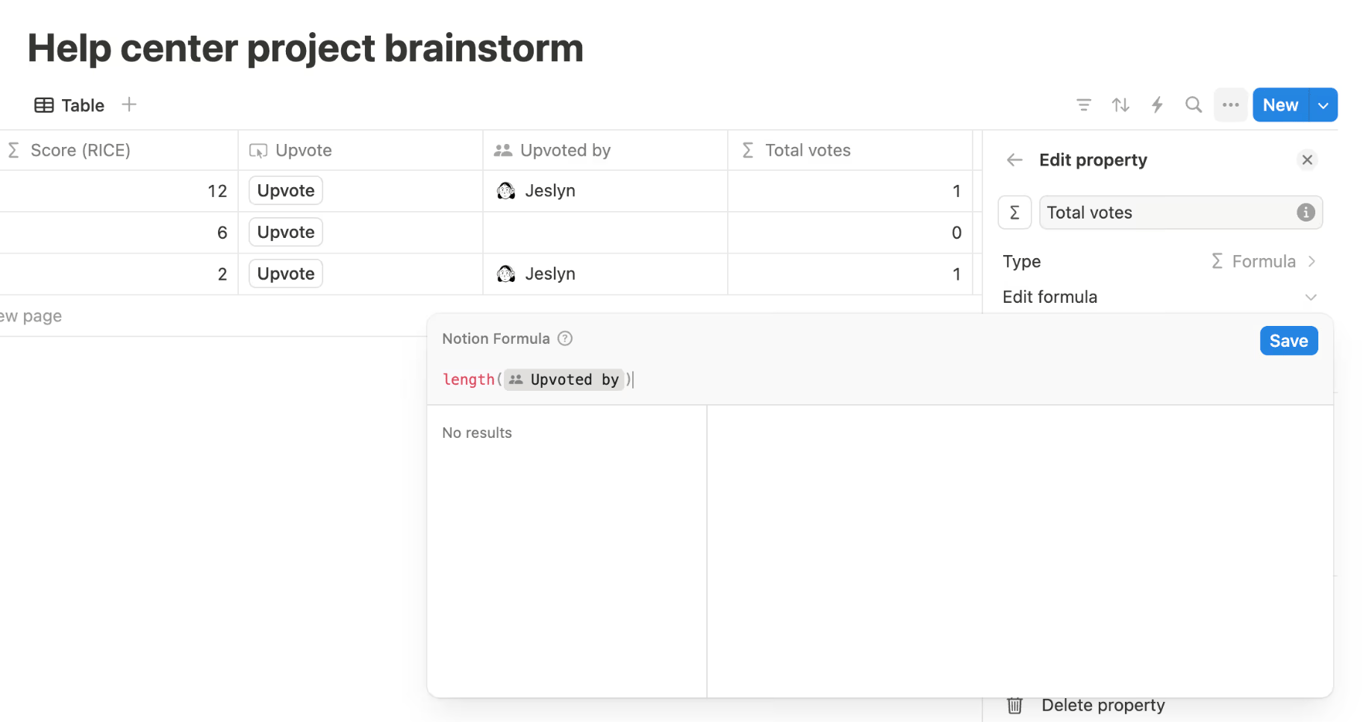
Task: Open the filter icon in toolbar
Action: [x=1083, y=105]
